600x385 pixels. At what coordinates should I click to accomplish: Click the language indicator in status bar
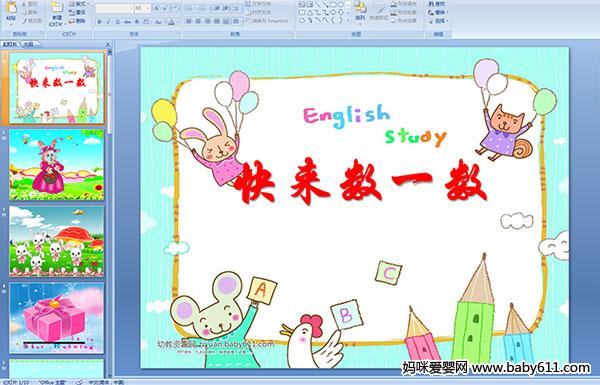pos(106,382)
